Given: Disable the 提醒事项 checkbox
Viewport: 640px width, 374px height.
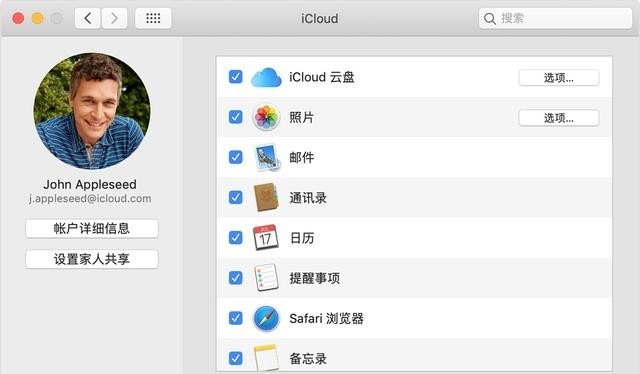Looking at the screenshot, I should 236,278.
